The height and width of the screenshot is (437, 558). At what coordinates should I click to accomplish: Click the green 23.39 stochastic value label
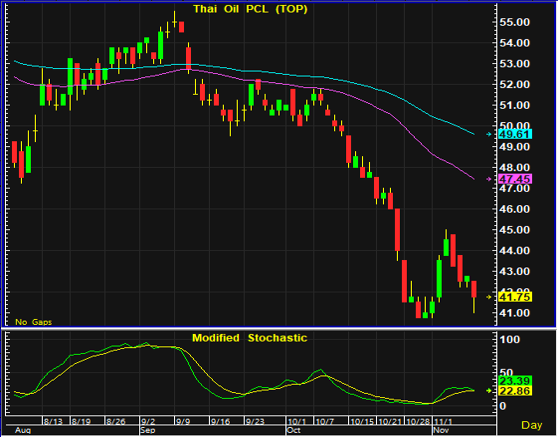[x=515, y=381]
